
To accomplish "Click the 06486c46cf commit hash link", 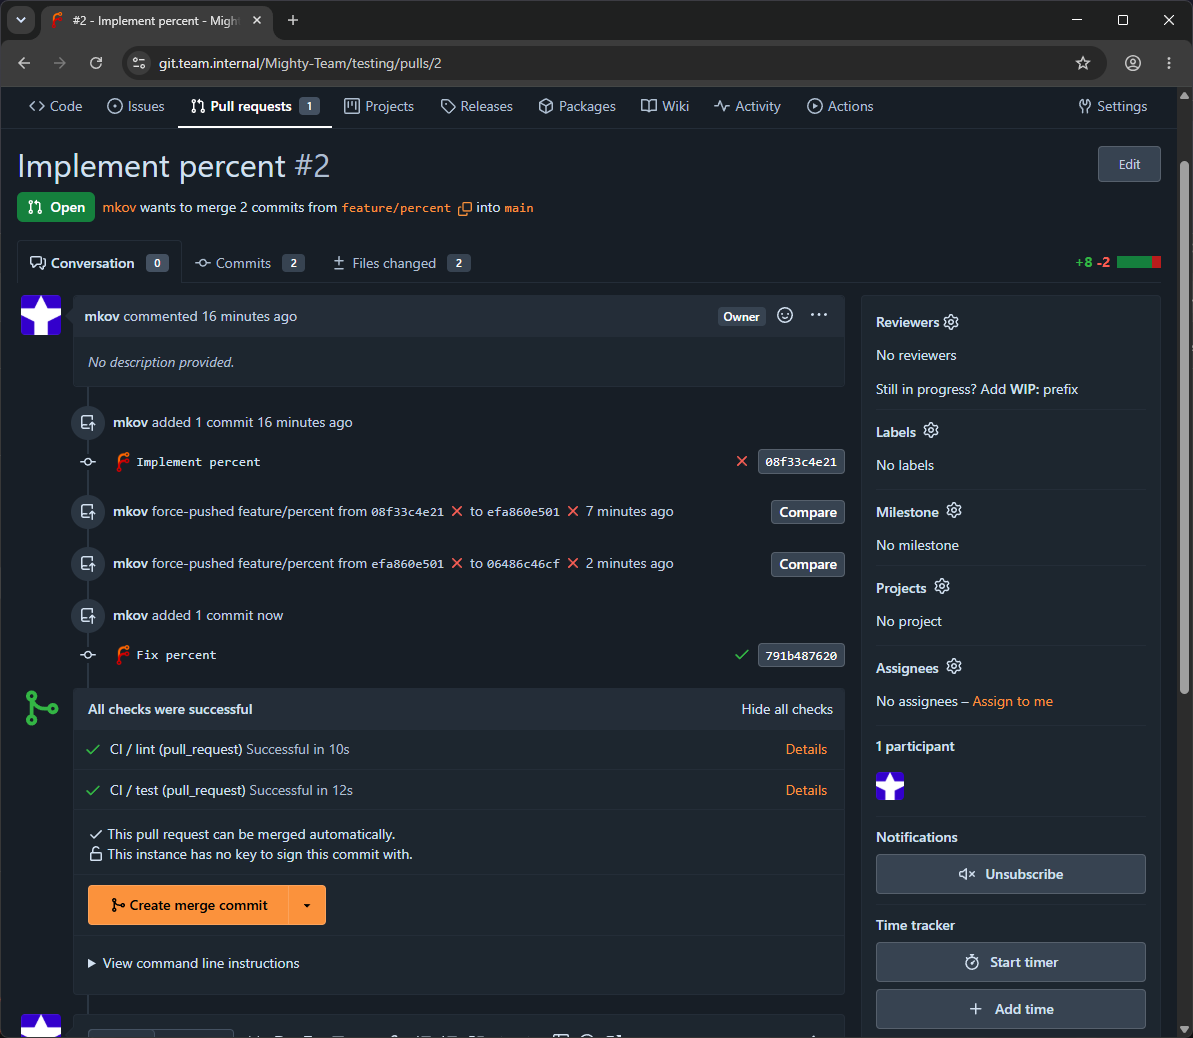I will 523,564.
